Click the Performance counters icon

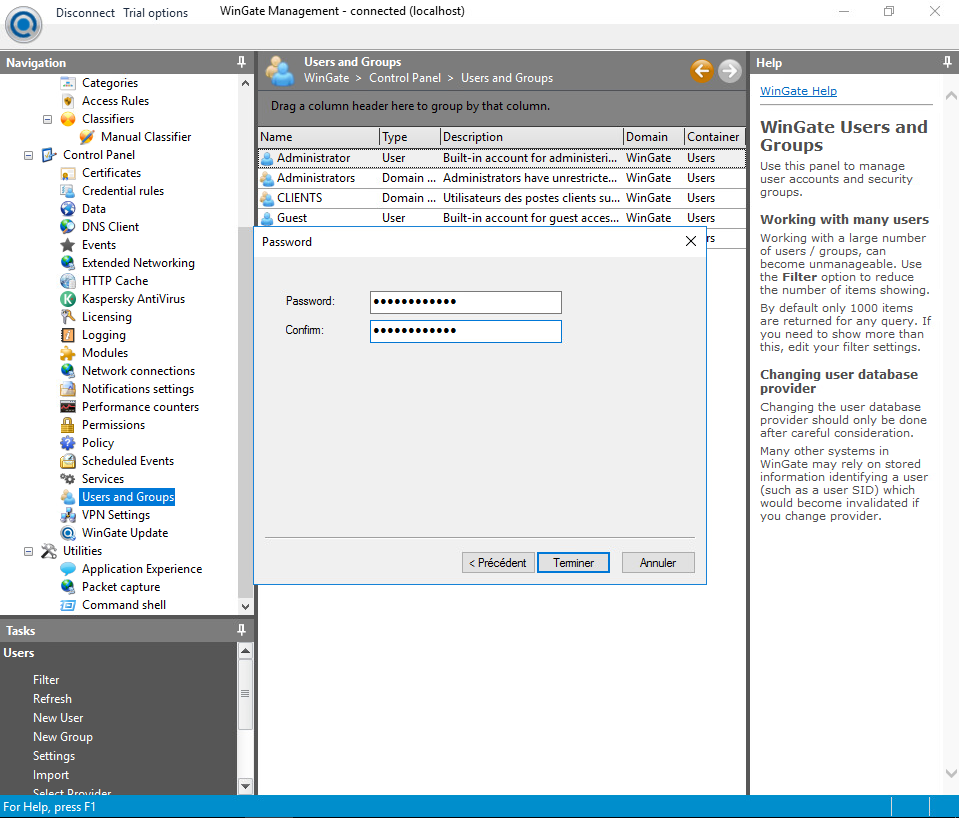tap(68, 407)
